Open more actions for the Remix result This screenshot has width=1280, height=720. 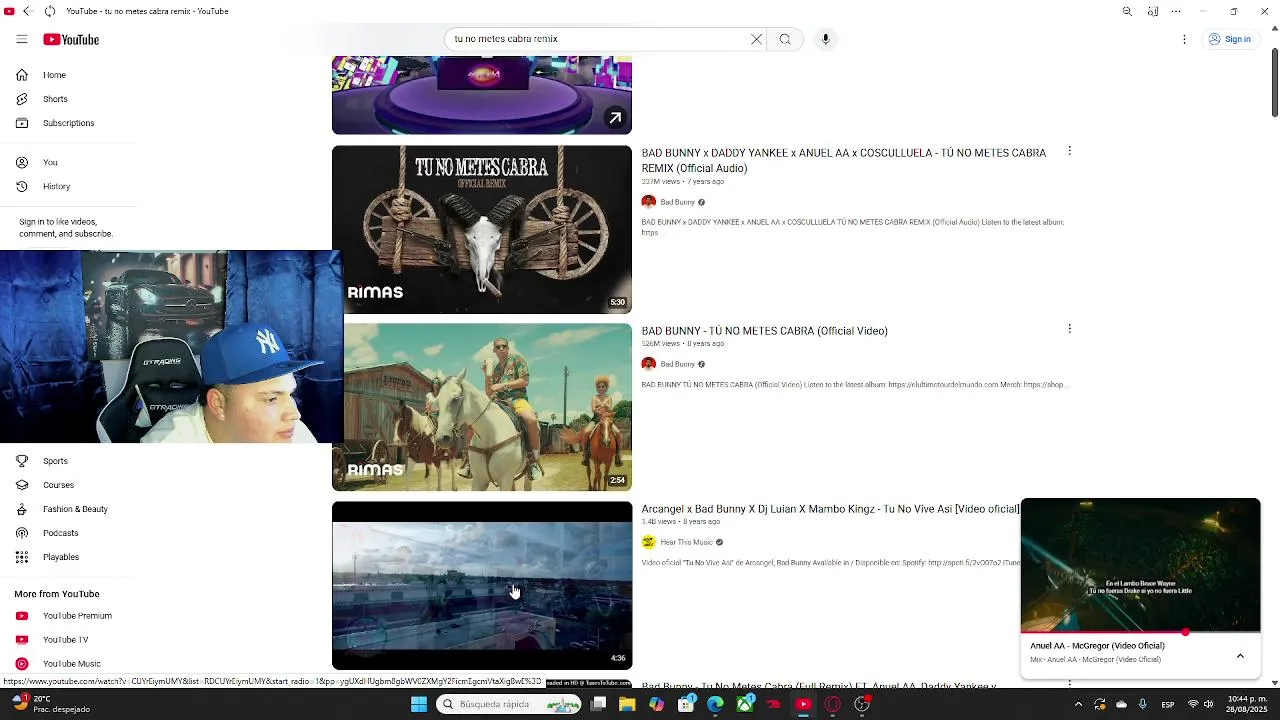(1069, 151)
